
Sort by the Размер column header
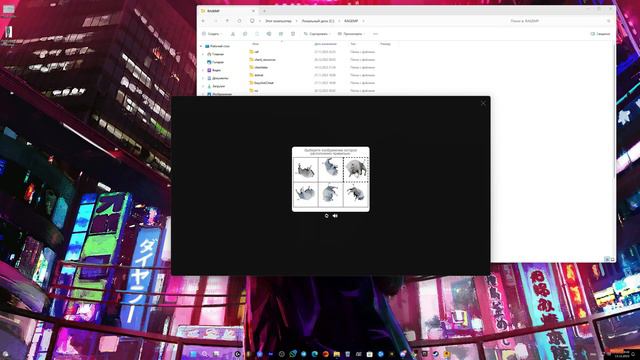[385, 44]
